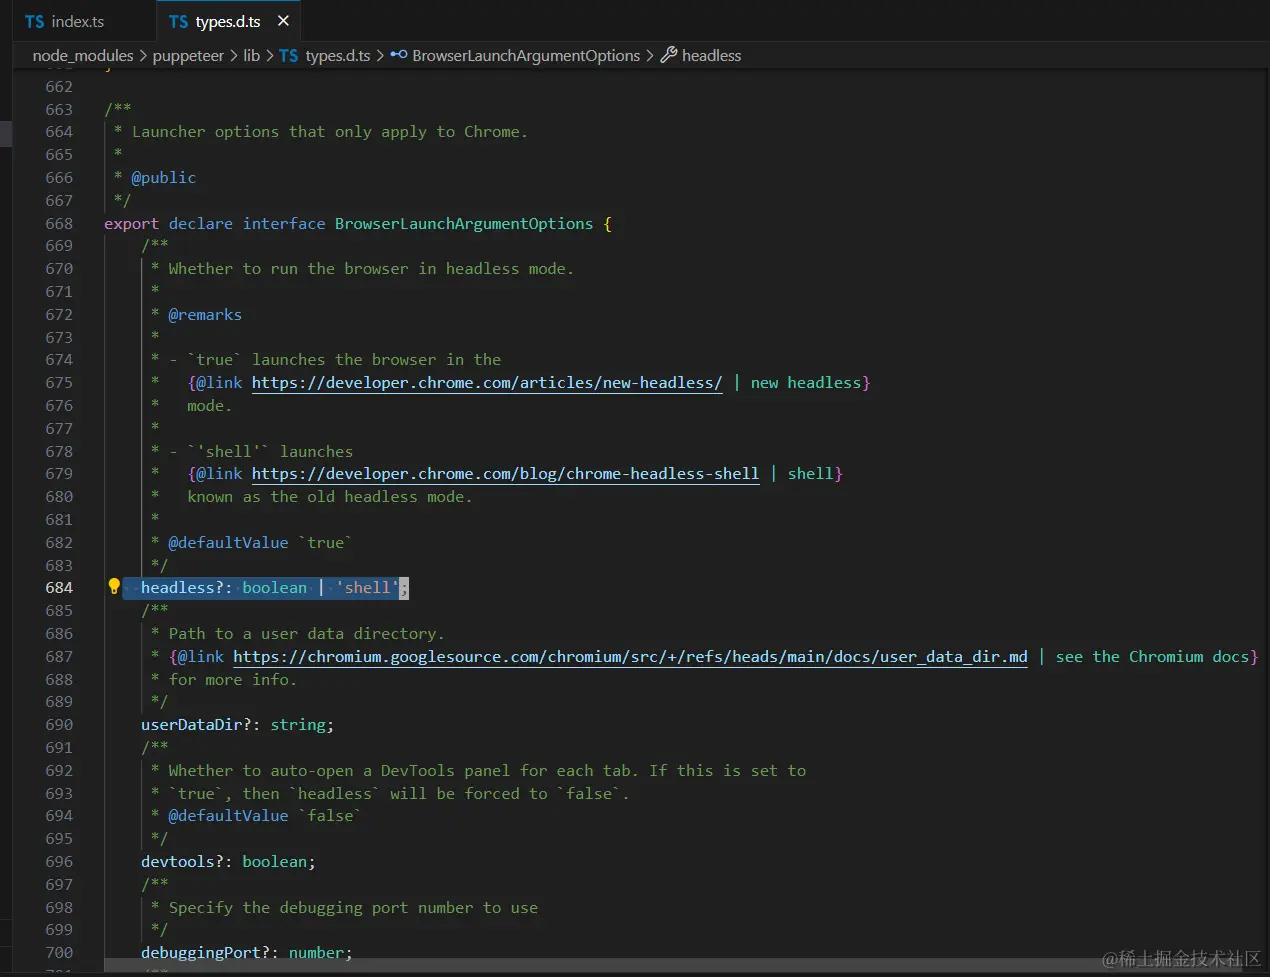
Task: Open lib breadcrumb segment
Action: [251, 56]
